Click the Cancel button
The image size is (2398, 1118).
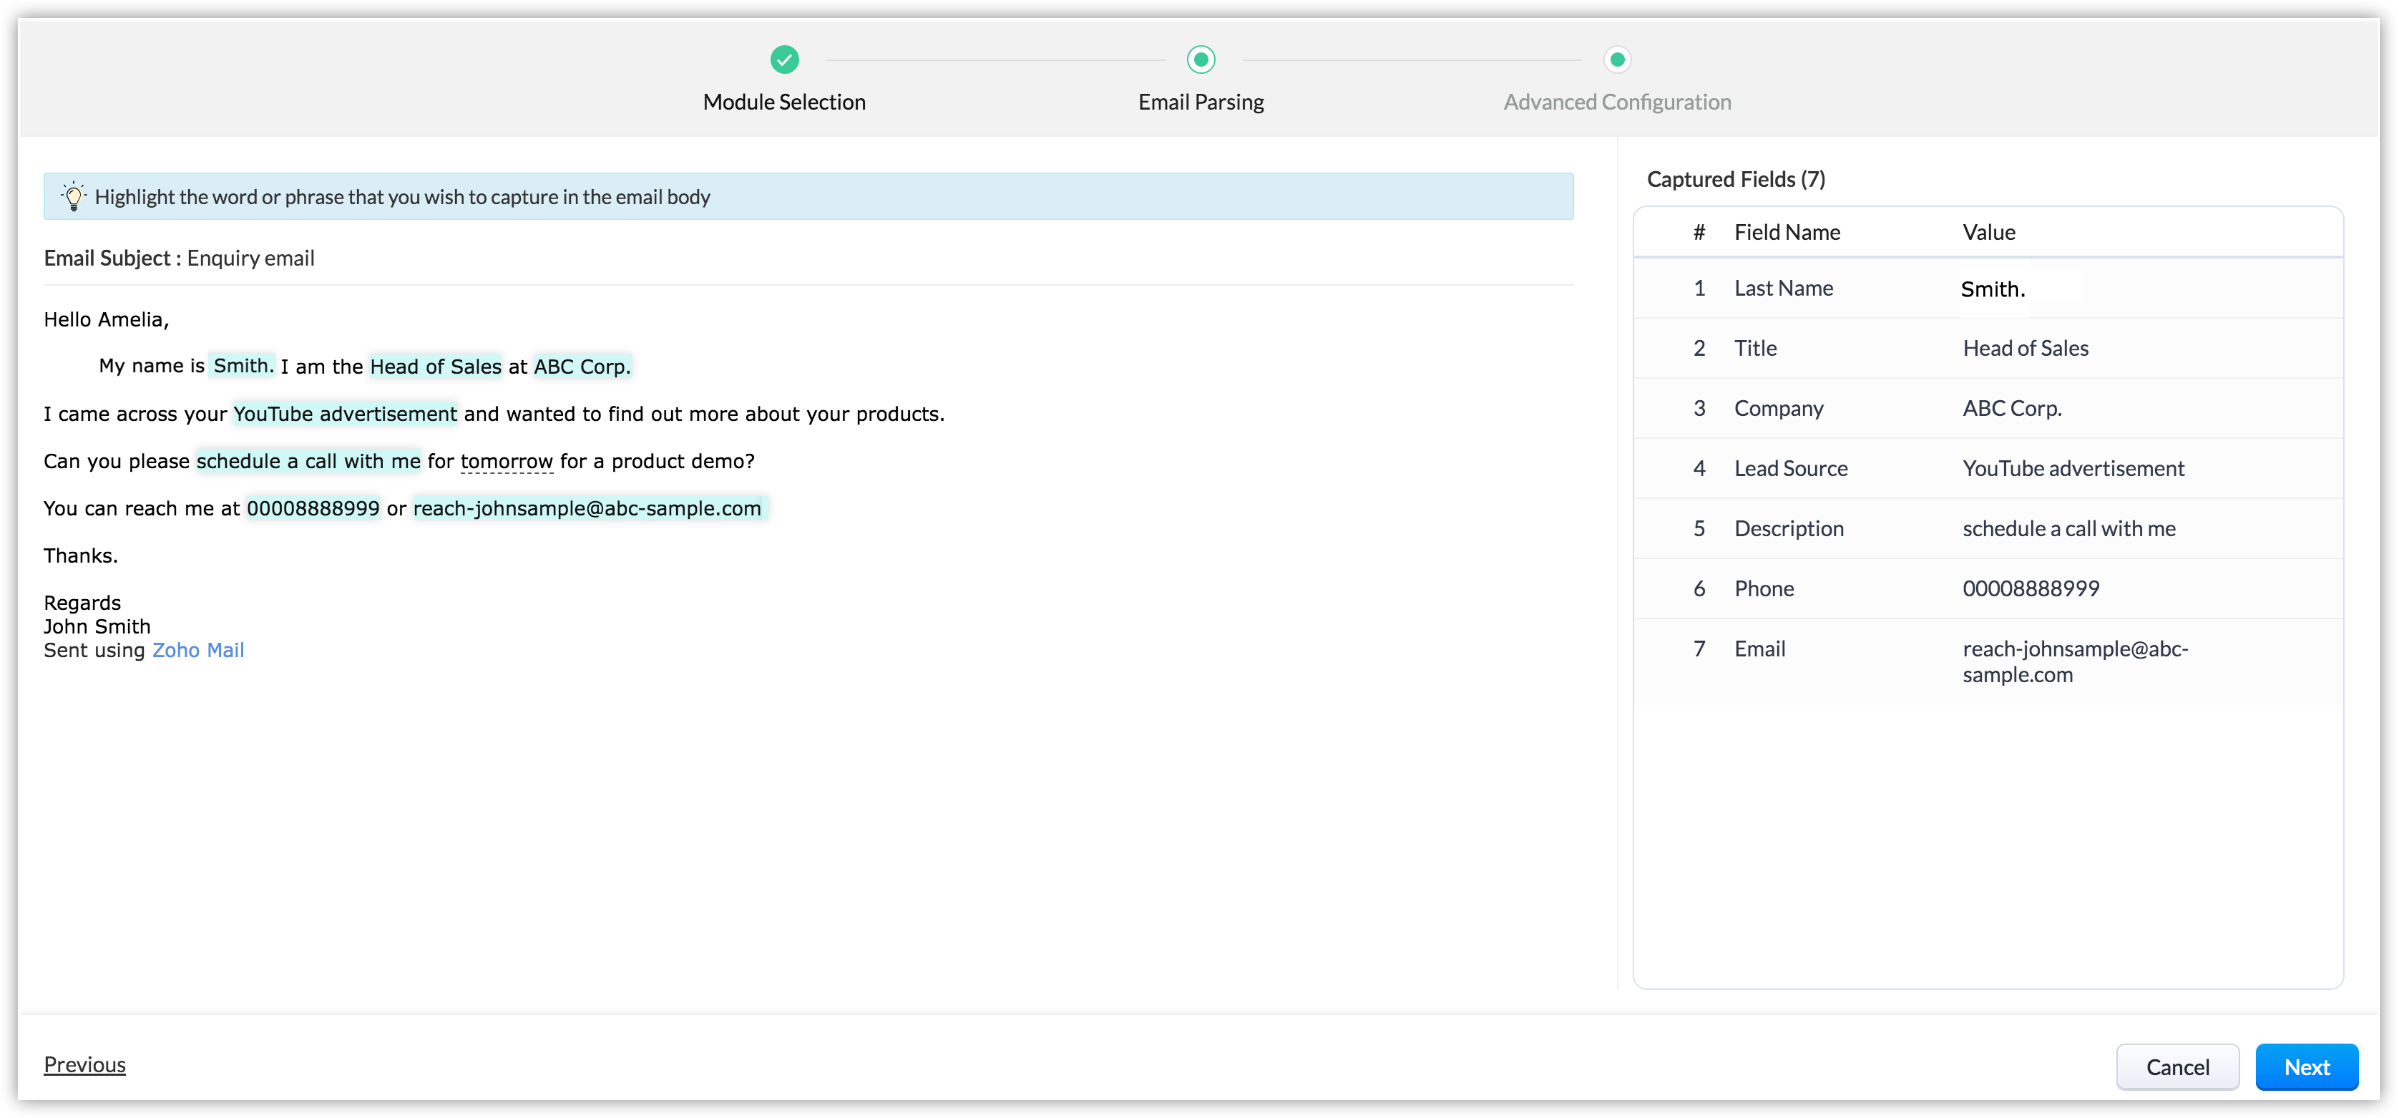(2177, 1067)
